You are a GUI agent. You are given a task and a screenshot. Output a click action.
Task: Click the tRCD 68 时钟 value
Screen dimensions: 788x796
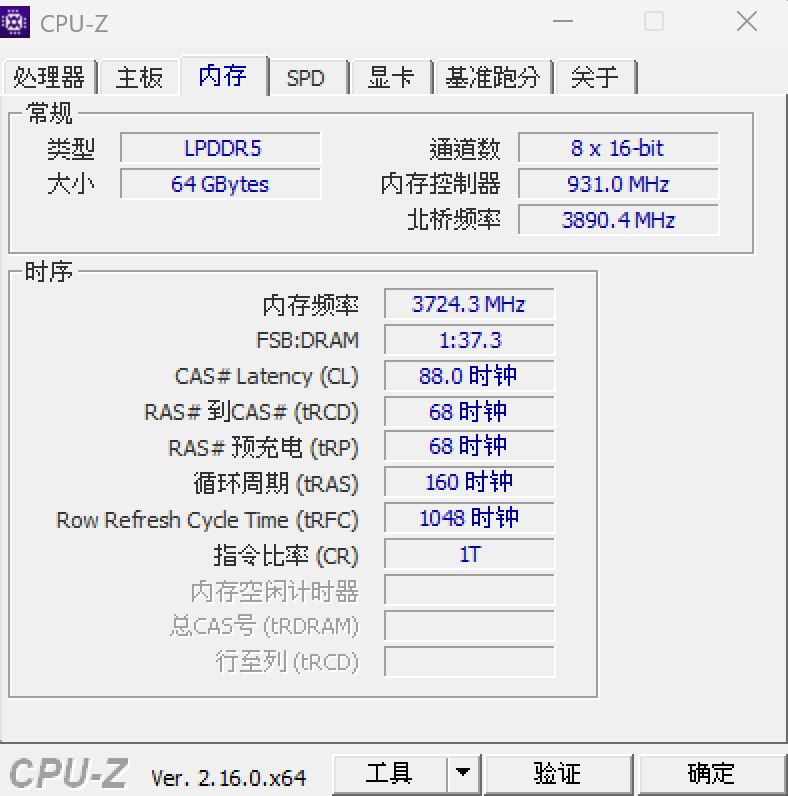click(470, 411)
